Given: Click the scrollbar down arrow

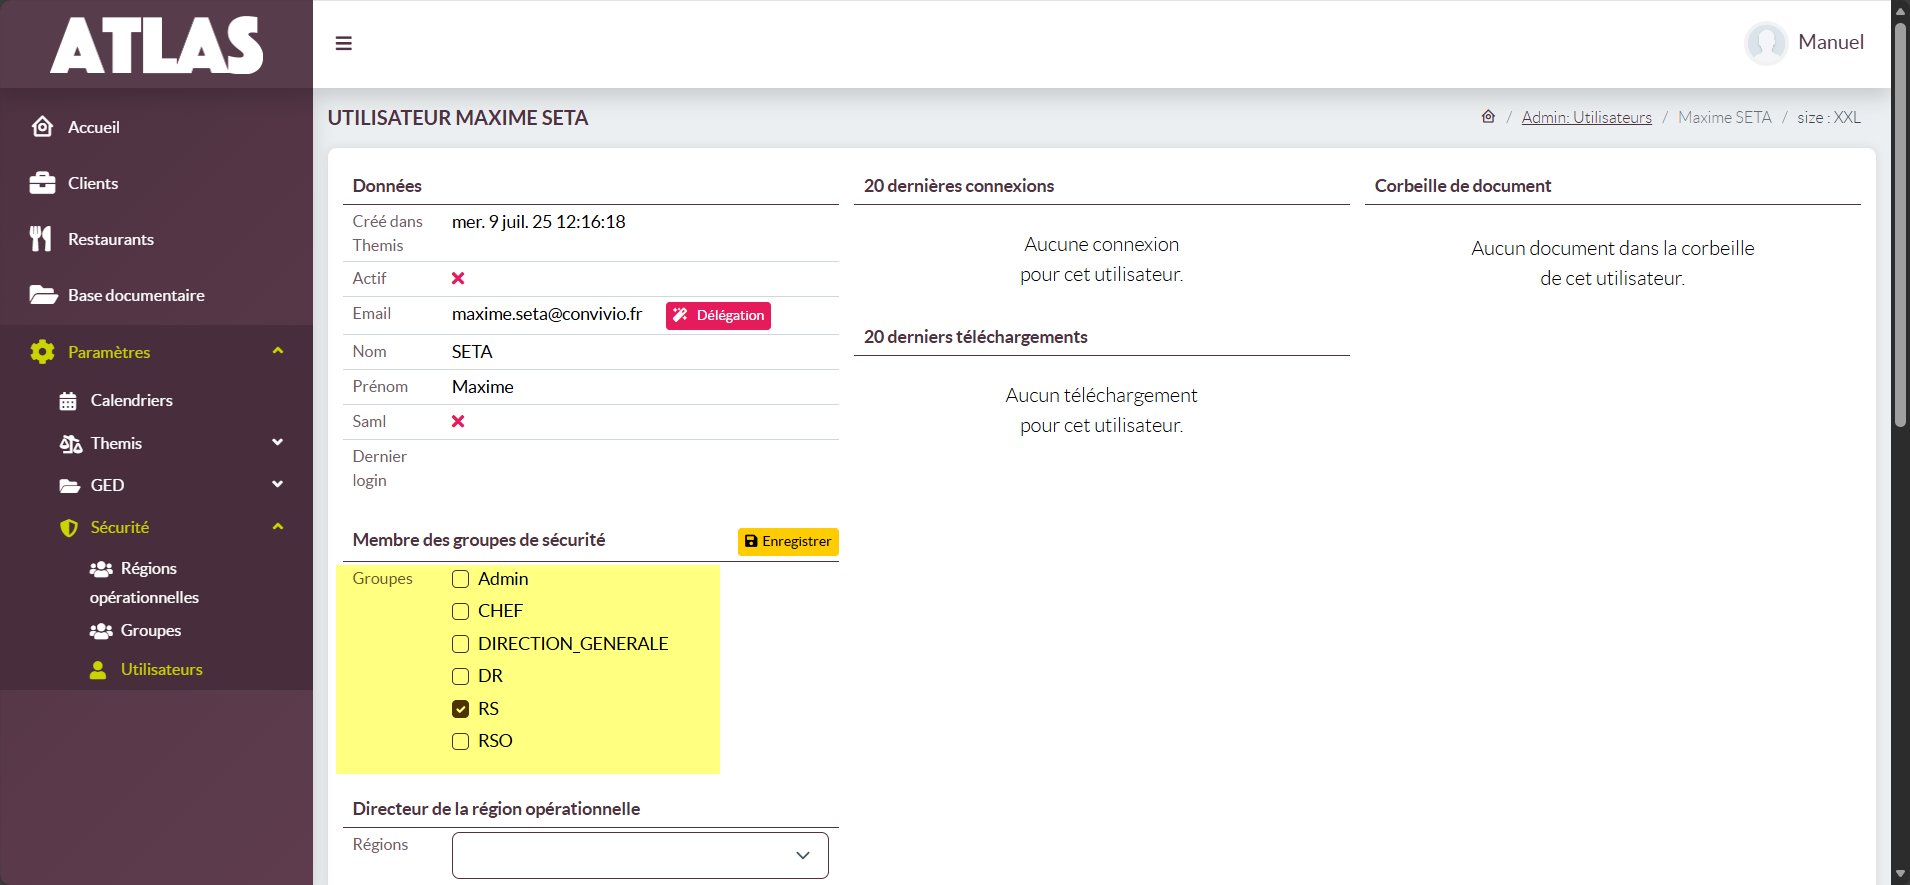Looking at the screenshot, I should [x=1900, y=876].
